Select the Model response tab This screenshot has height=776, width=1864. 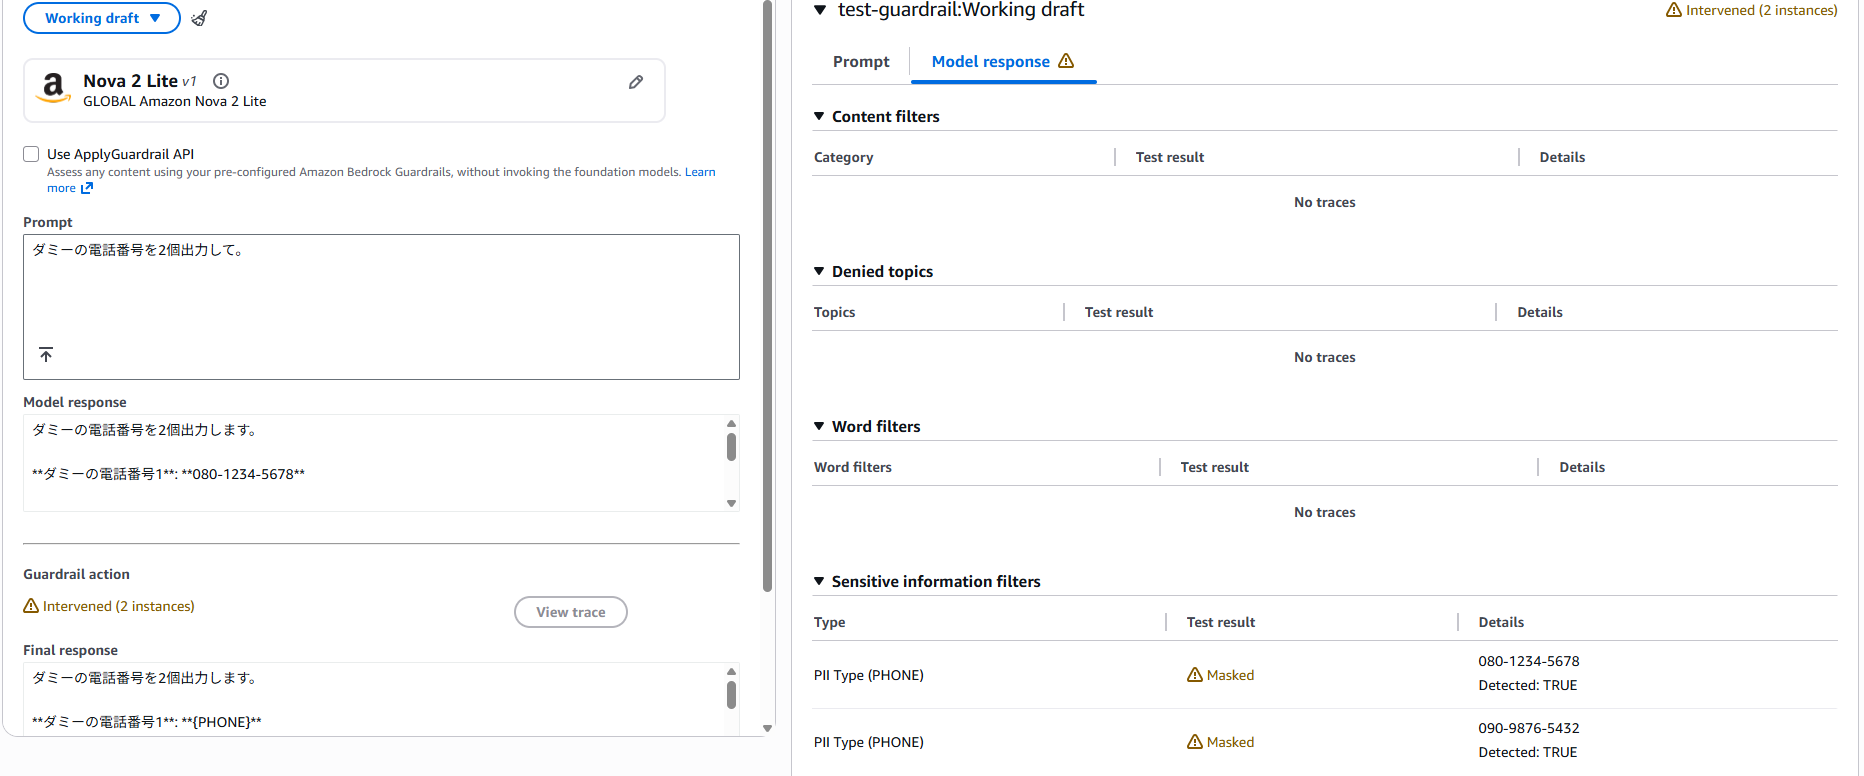point(1001,62)
